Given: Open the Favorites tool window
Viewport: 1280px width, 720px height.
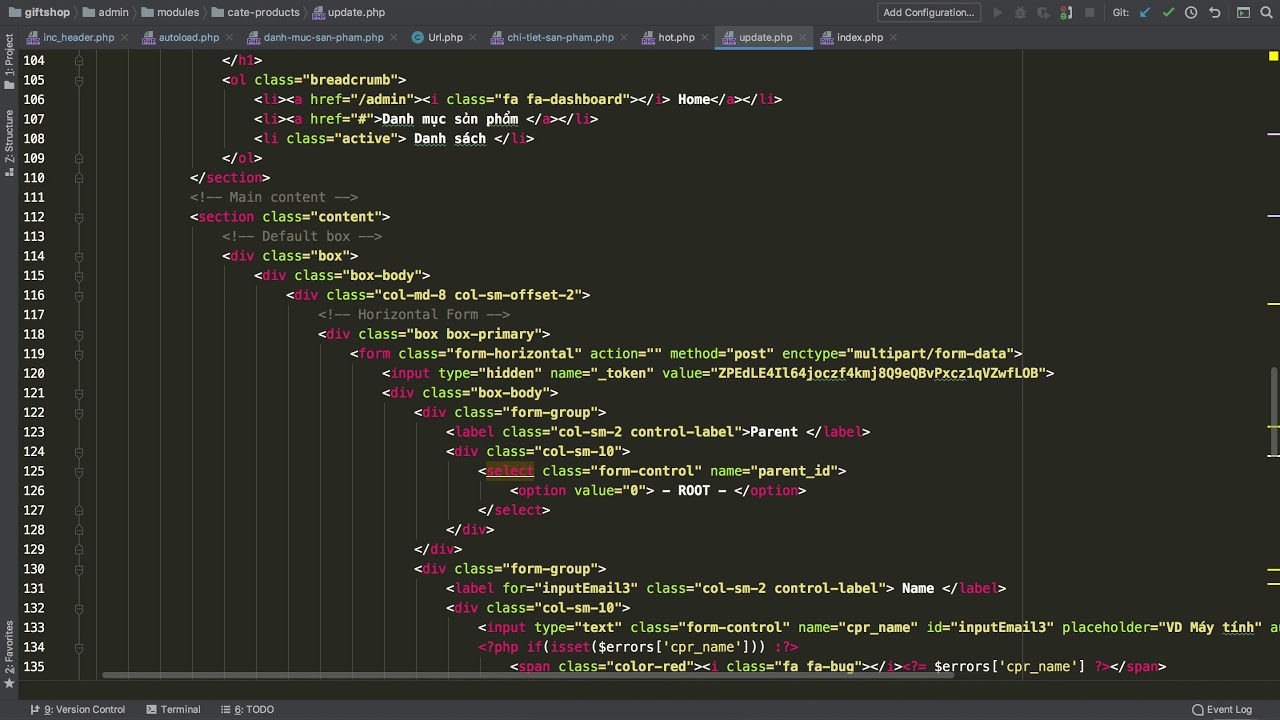Looking at the screenshot, I should pyautogui.click(x=9, y=654).
